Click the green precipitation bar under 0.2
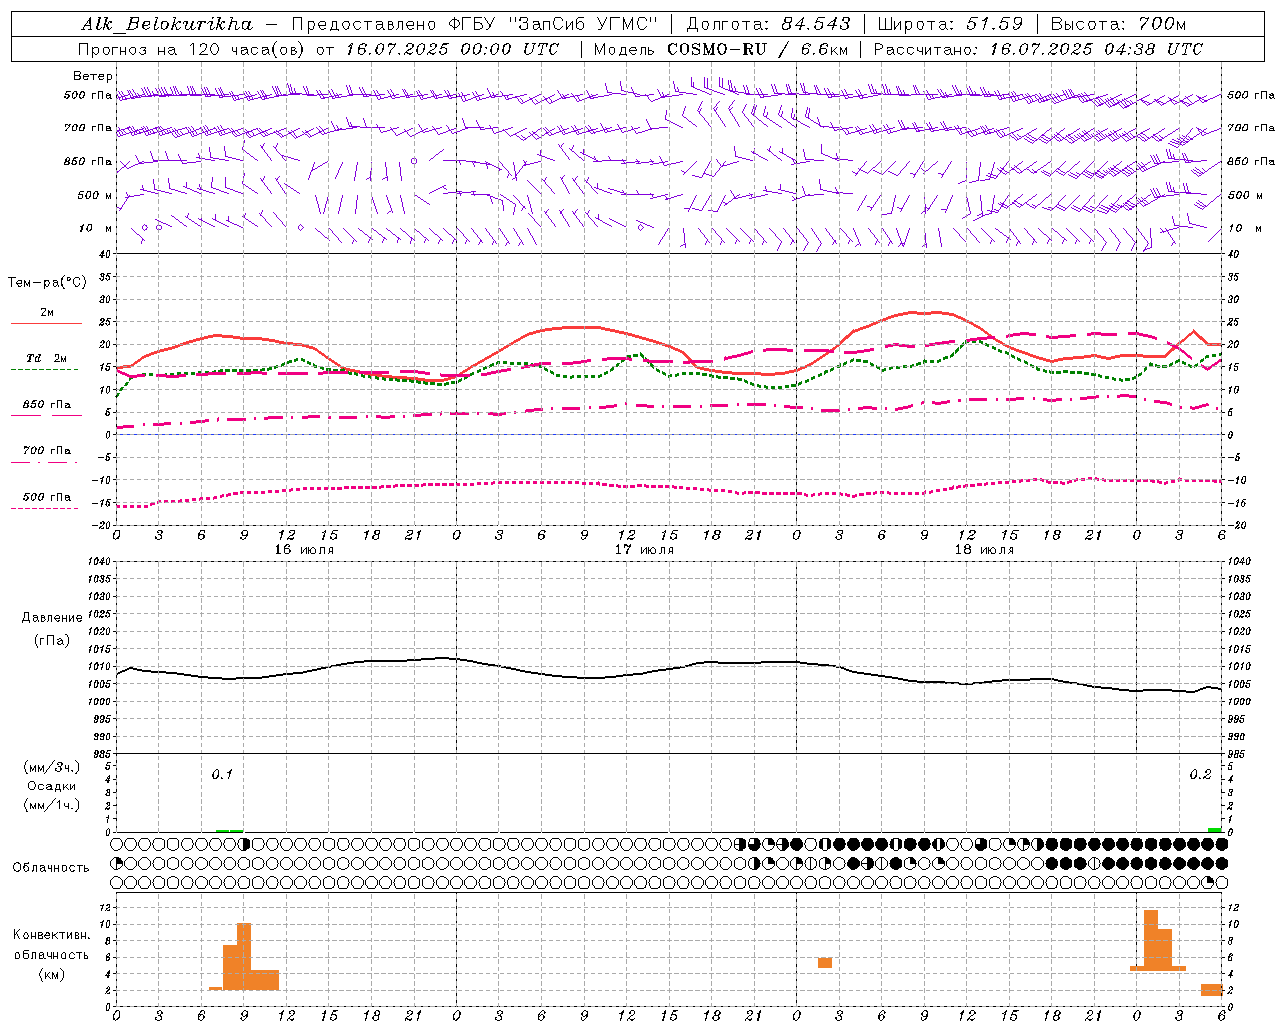Image resolution: width=1280 pixels, height=1024 pixels. coord(1214,830)
